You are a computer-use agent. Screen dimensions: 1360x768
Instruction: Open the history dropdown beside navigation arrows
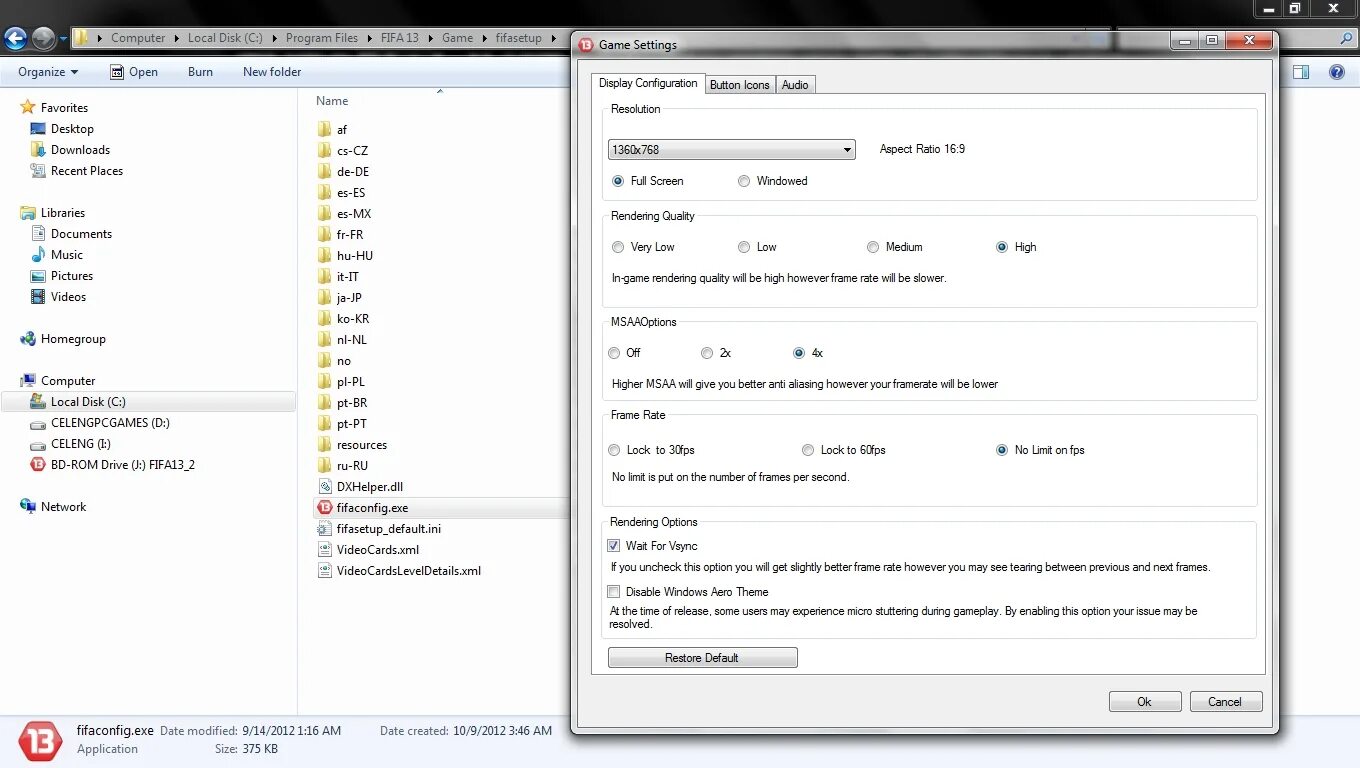[63, 39]
